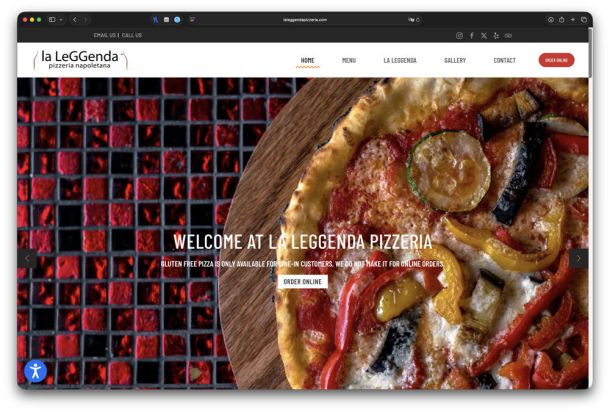Image resolution: width=610 pixels, height=412 pixels.
Task: Click the white Order Online hero button
Action: tap(303, 282)
